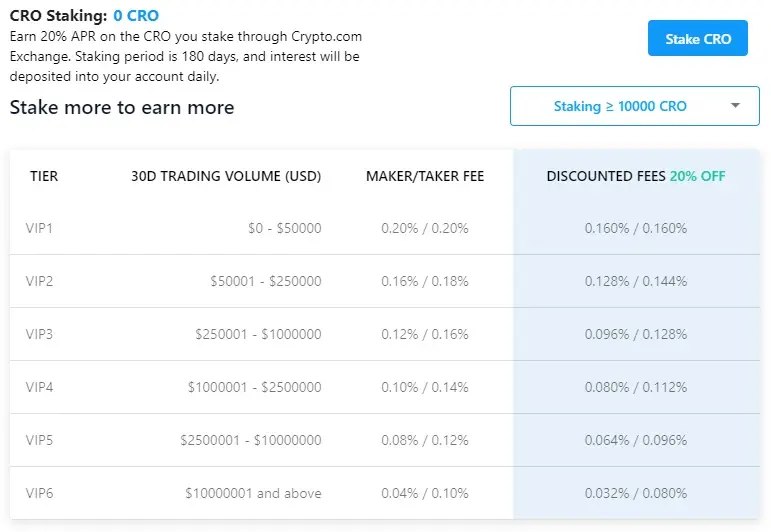Click the 0.12% / 0.16% fee cell
The height and width of the screenshot is (532, 771).
[x=425, y=334]
